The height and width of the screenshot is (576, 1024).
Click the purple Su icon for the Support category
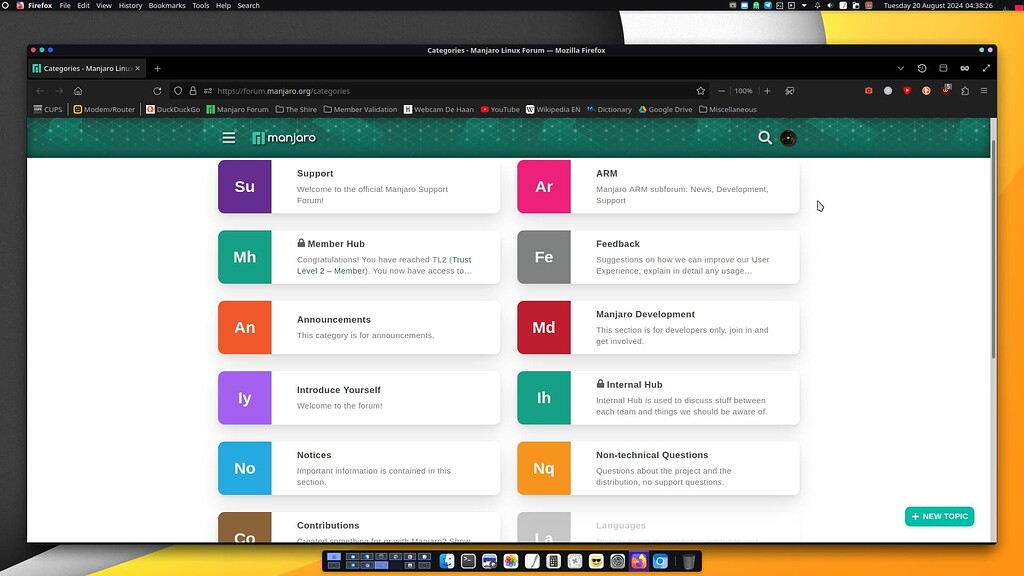pos(244,187)
